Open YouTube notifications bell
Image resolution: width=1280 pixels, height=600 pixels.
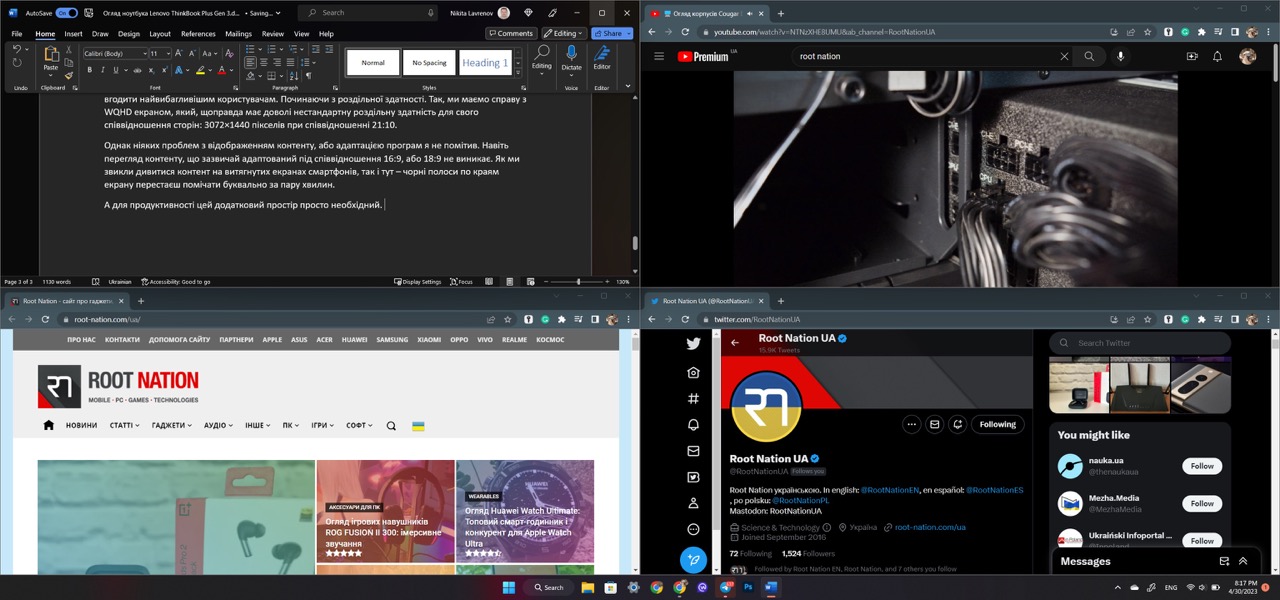coord(1217,57)
